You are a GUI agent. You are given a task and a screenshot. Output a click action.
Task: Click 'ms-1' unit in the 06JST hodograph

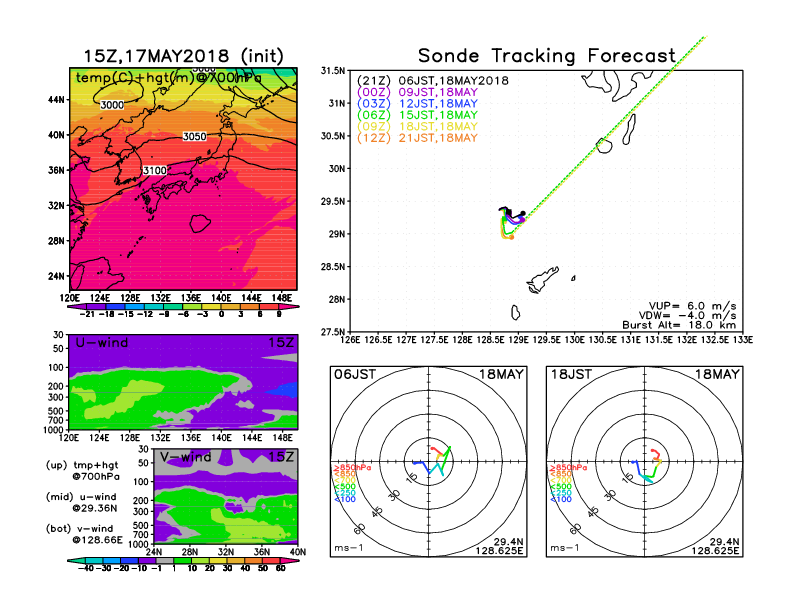click(x=349, y=548)
